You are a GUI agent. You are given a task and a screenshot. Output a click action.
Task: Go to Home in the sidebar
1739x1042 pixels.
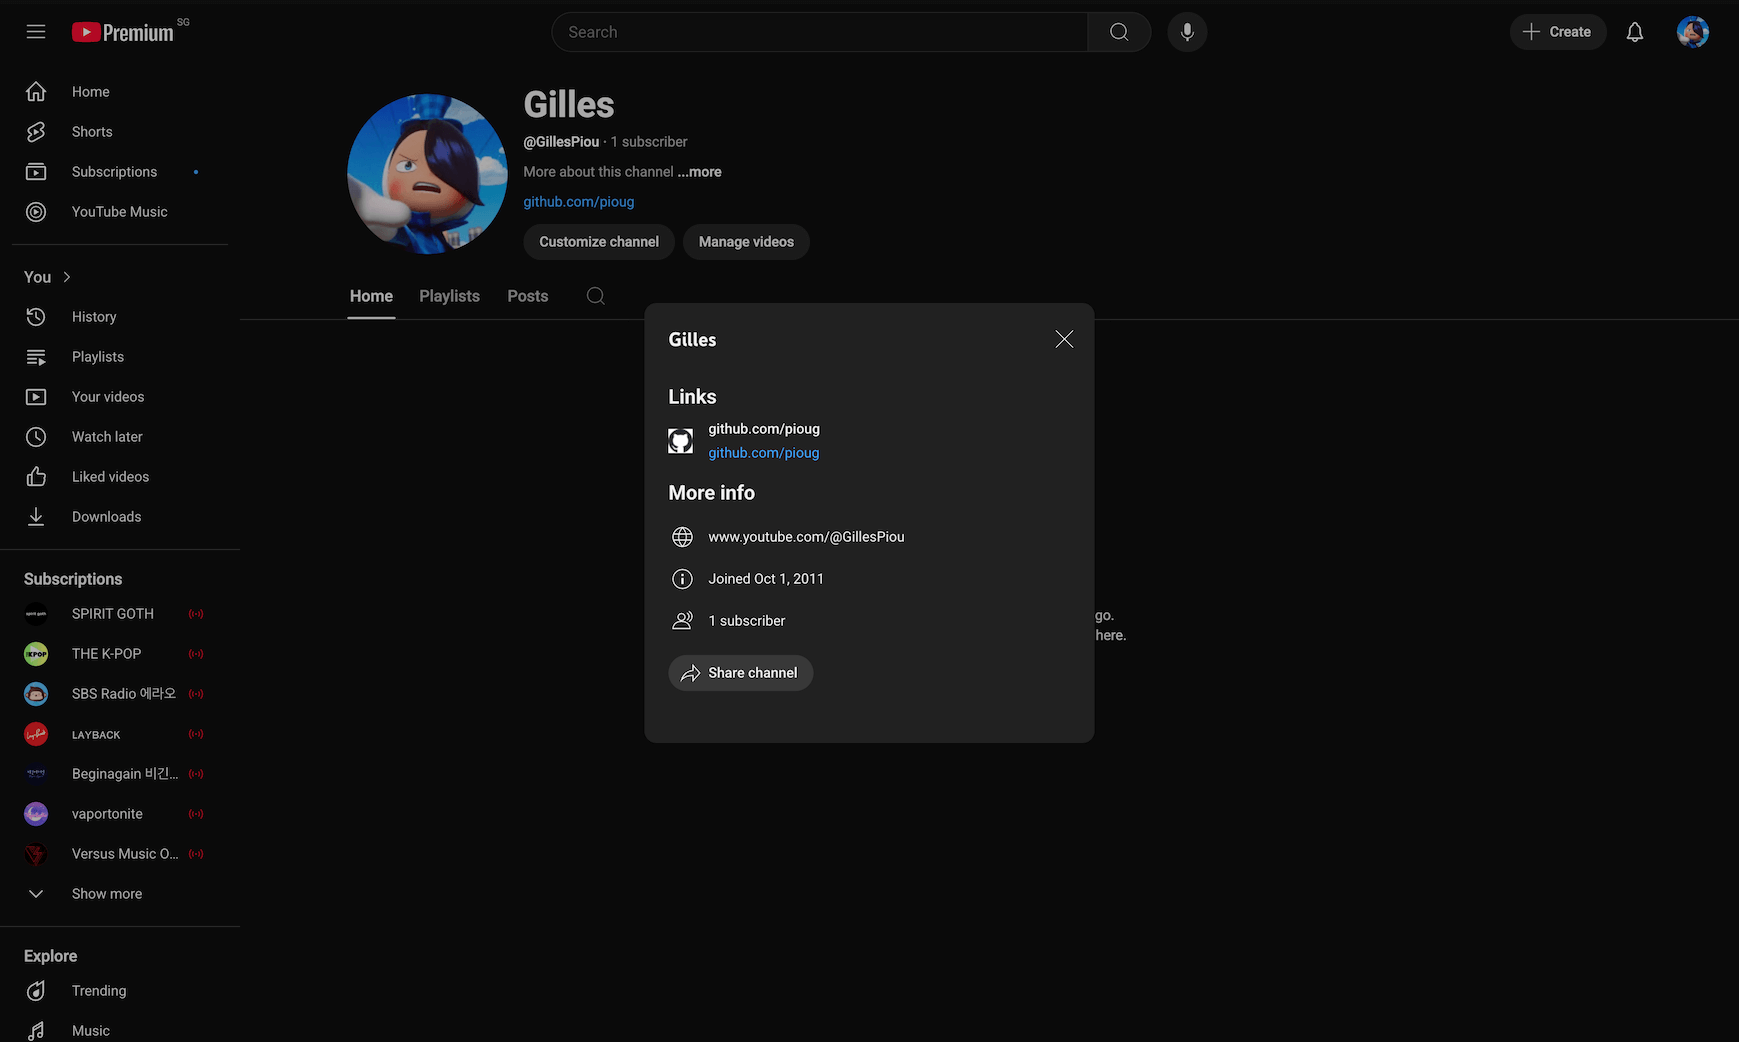[120, 92]
